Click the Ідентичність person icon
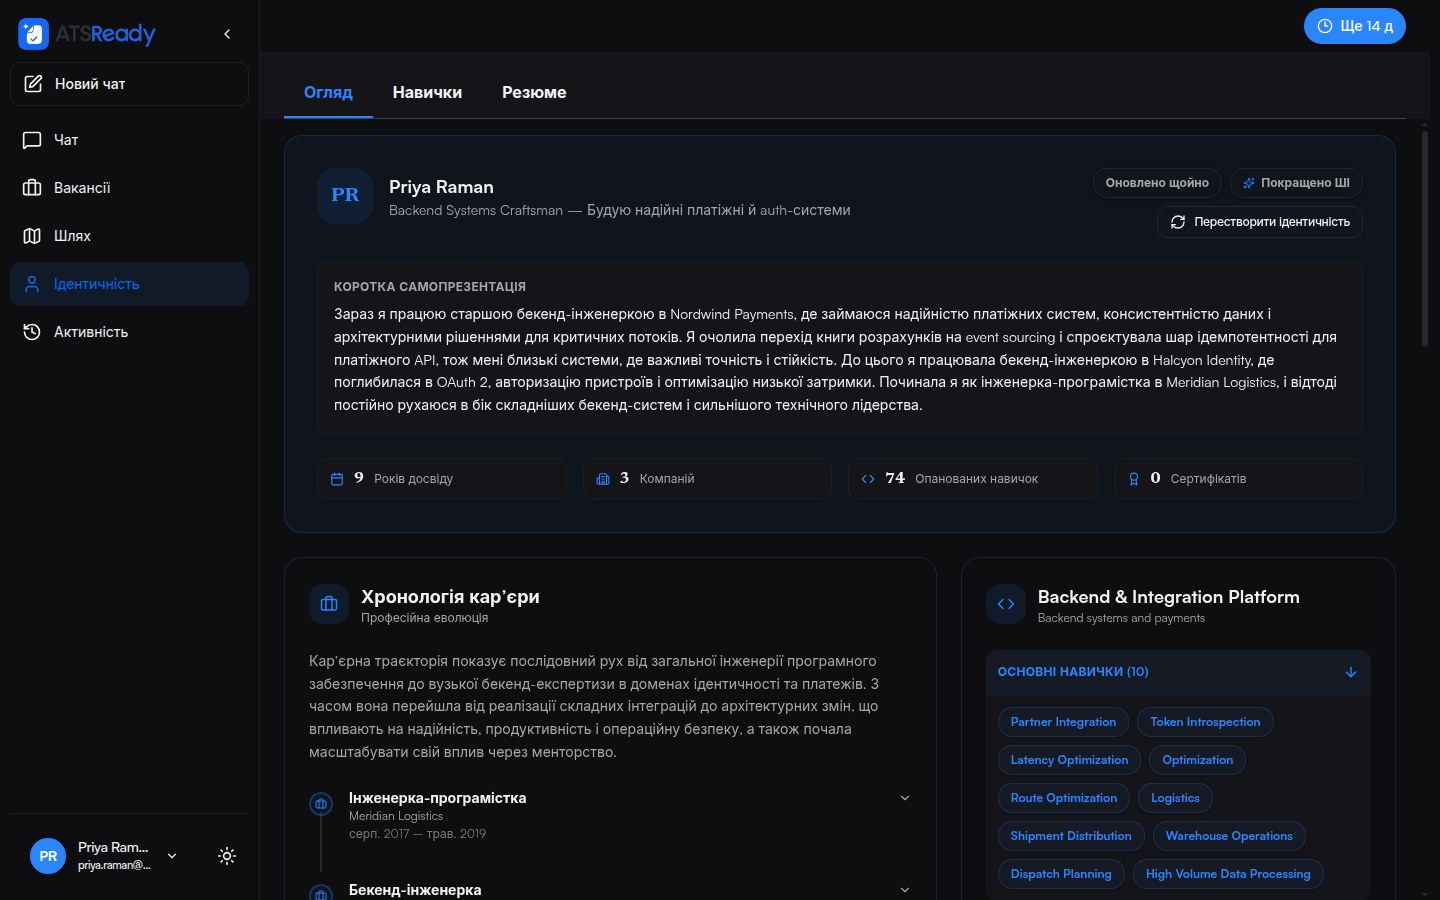 pos(32,284)
